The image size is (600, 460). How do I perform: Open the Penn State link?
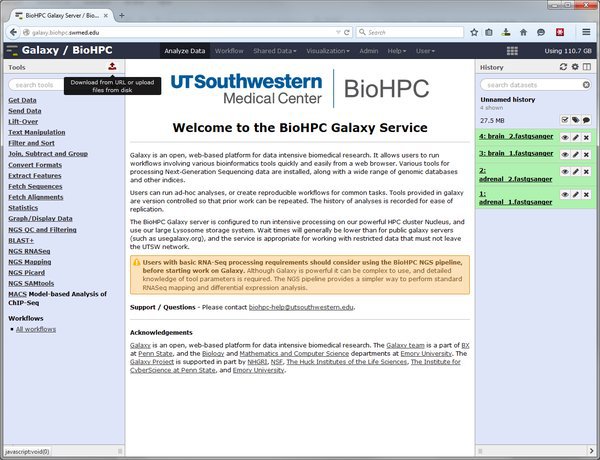click(155, 354)
